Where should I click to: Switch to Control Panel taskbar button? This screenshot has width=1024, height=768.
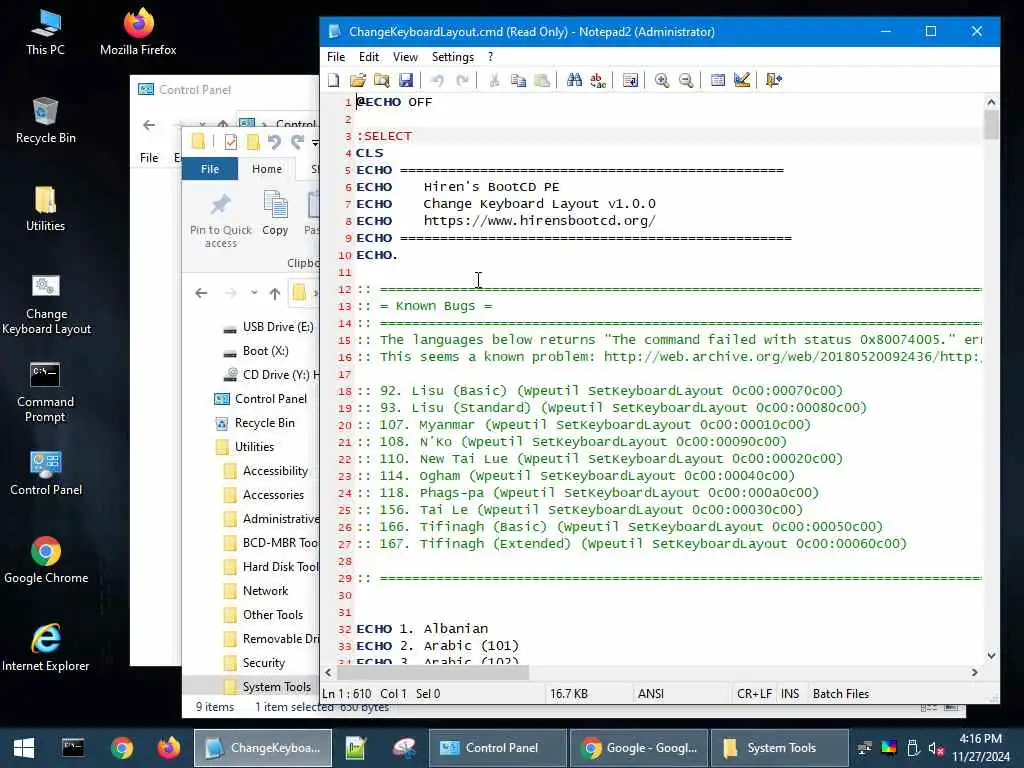[498, 748]
